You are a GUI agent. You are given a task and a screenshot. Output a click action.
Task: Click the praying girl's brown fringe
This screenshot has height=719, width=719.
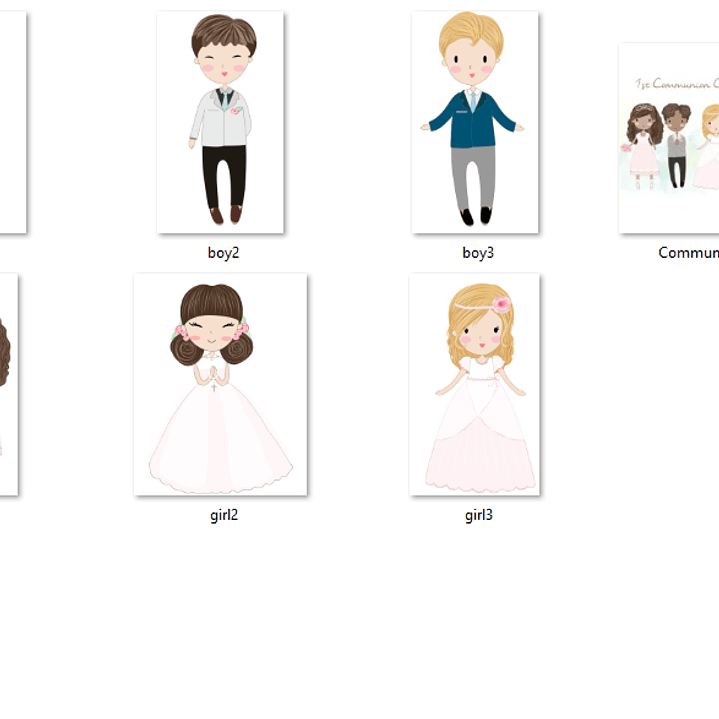[211, 303]
